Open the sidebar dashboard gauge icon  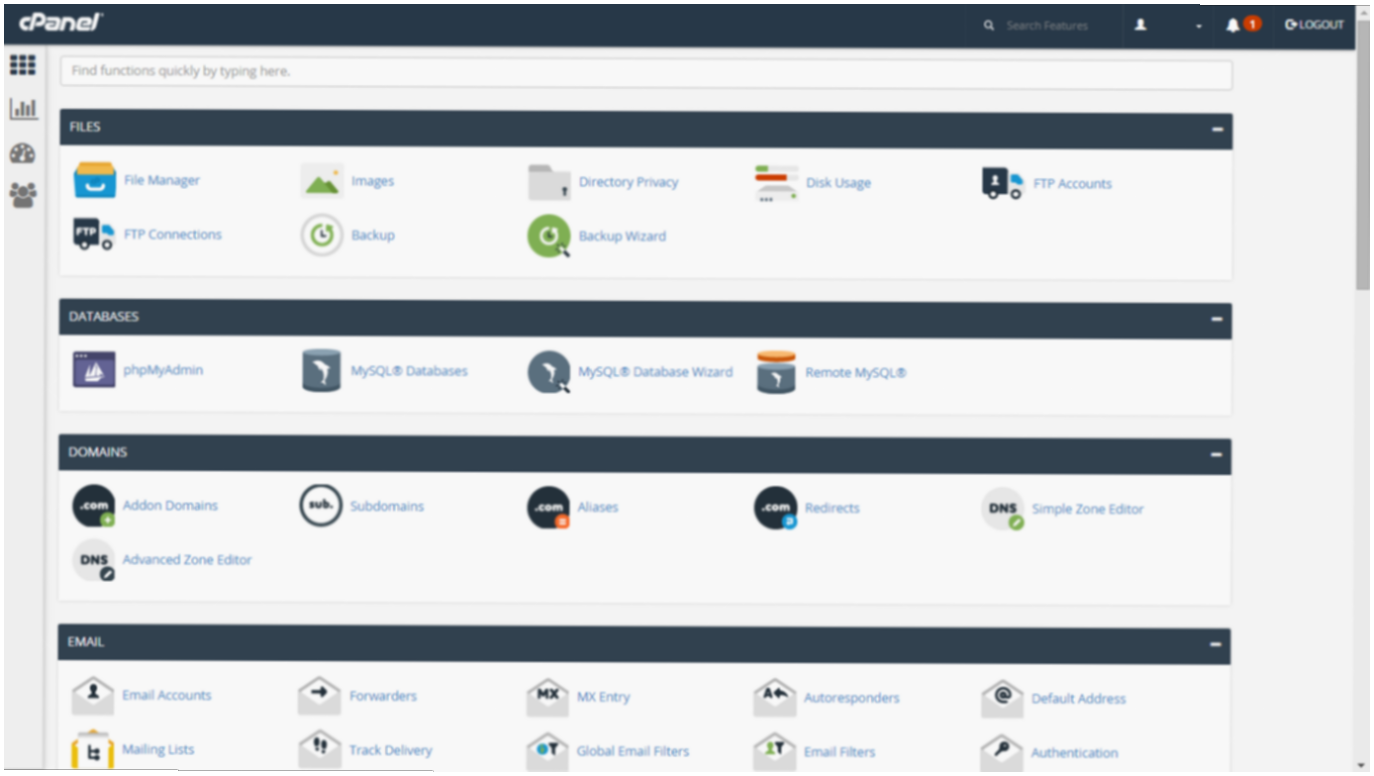(x=22, y=153)
